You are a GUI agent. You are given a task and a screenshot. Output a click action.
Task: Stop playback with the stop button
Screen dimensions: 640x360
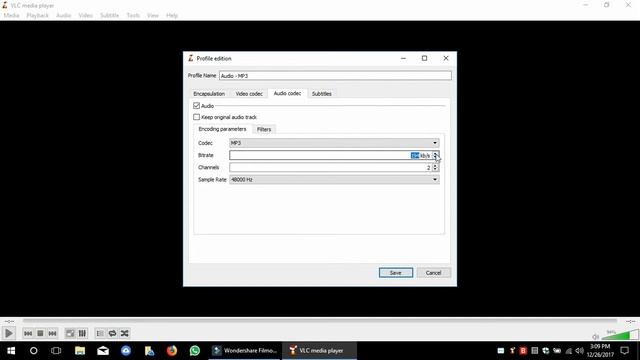(x=40, y=333)
